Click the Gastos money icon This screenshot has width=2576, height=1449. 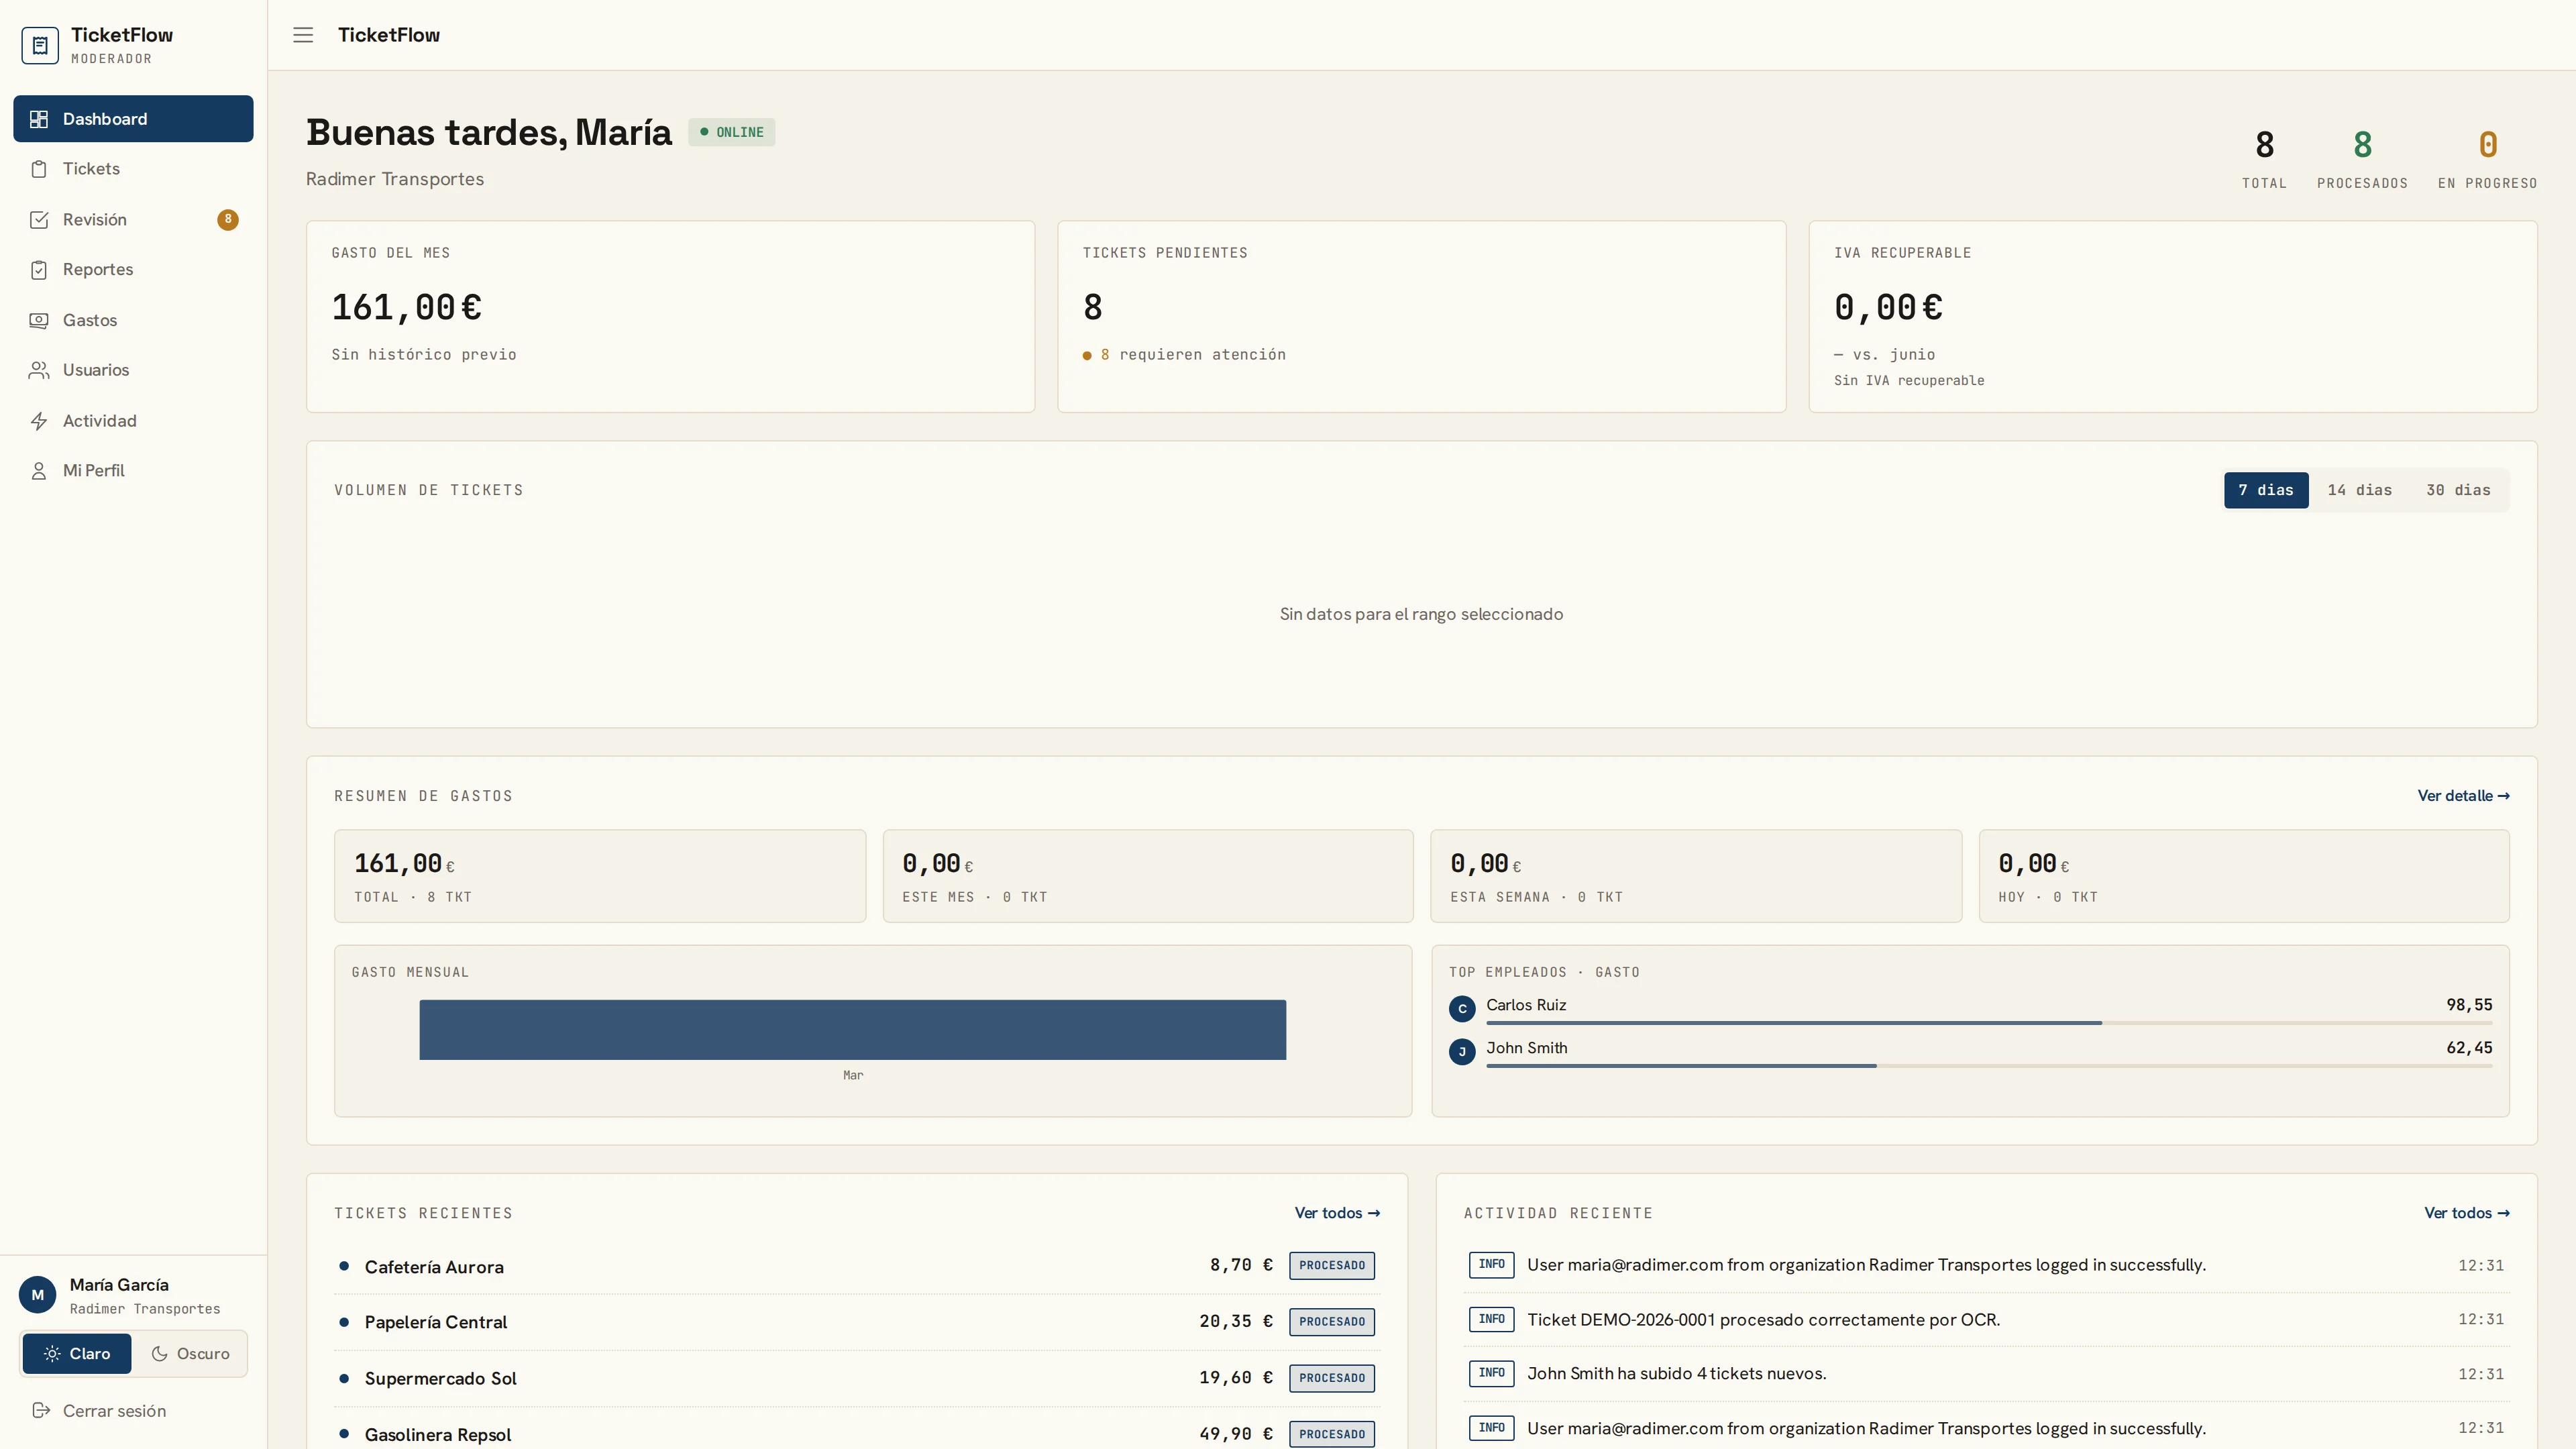point(39,320)
